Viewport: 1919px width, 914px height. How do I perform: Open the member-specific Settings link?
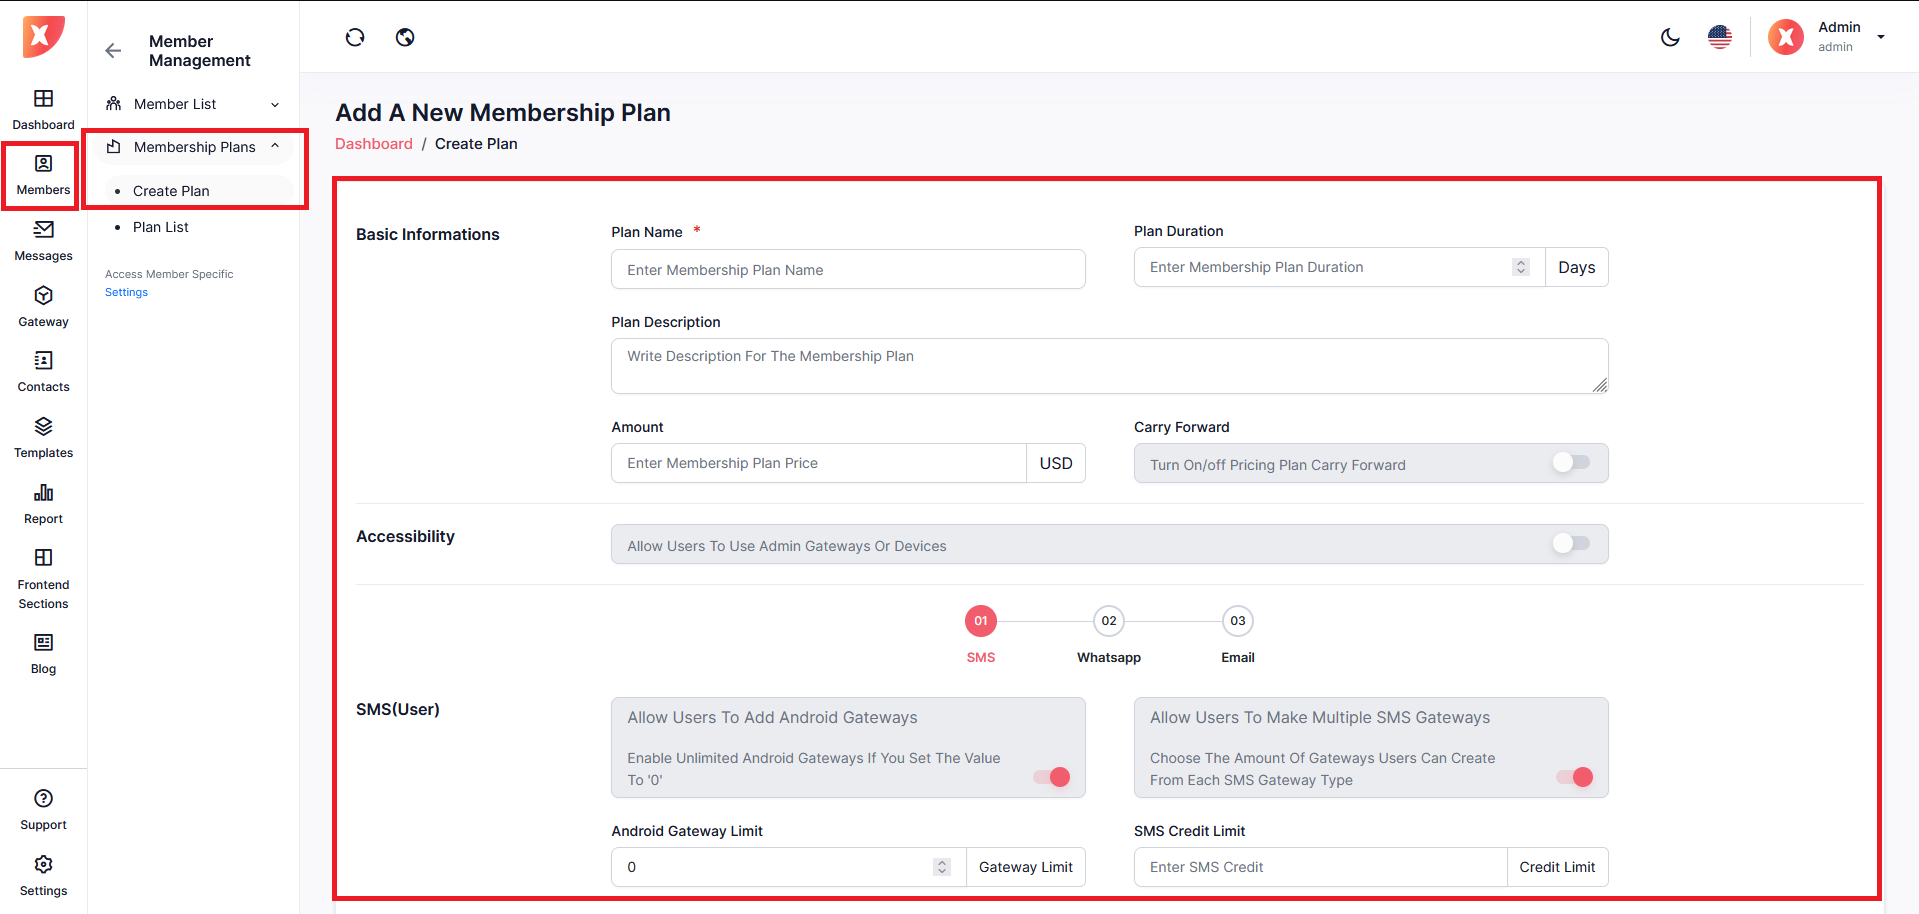coord(126,292)
